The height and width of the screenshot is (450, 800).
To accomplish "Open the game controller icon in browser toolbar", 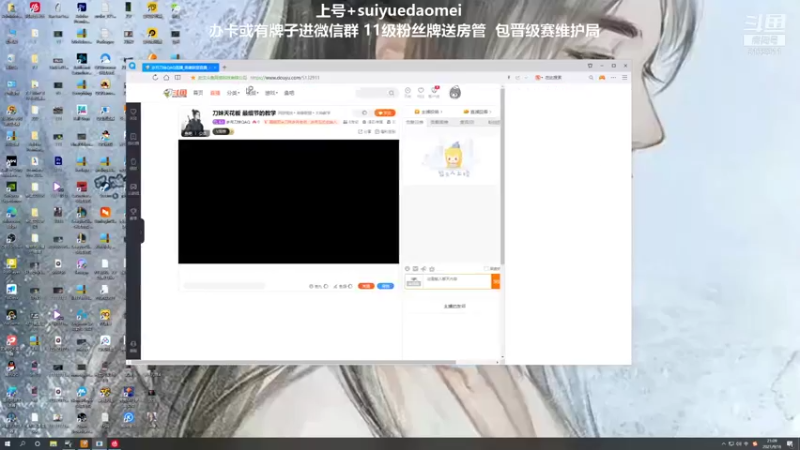I will (x=602, y=78).
